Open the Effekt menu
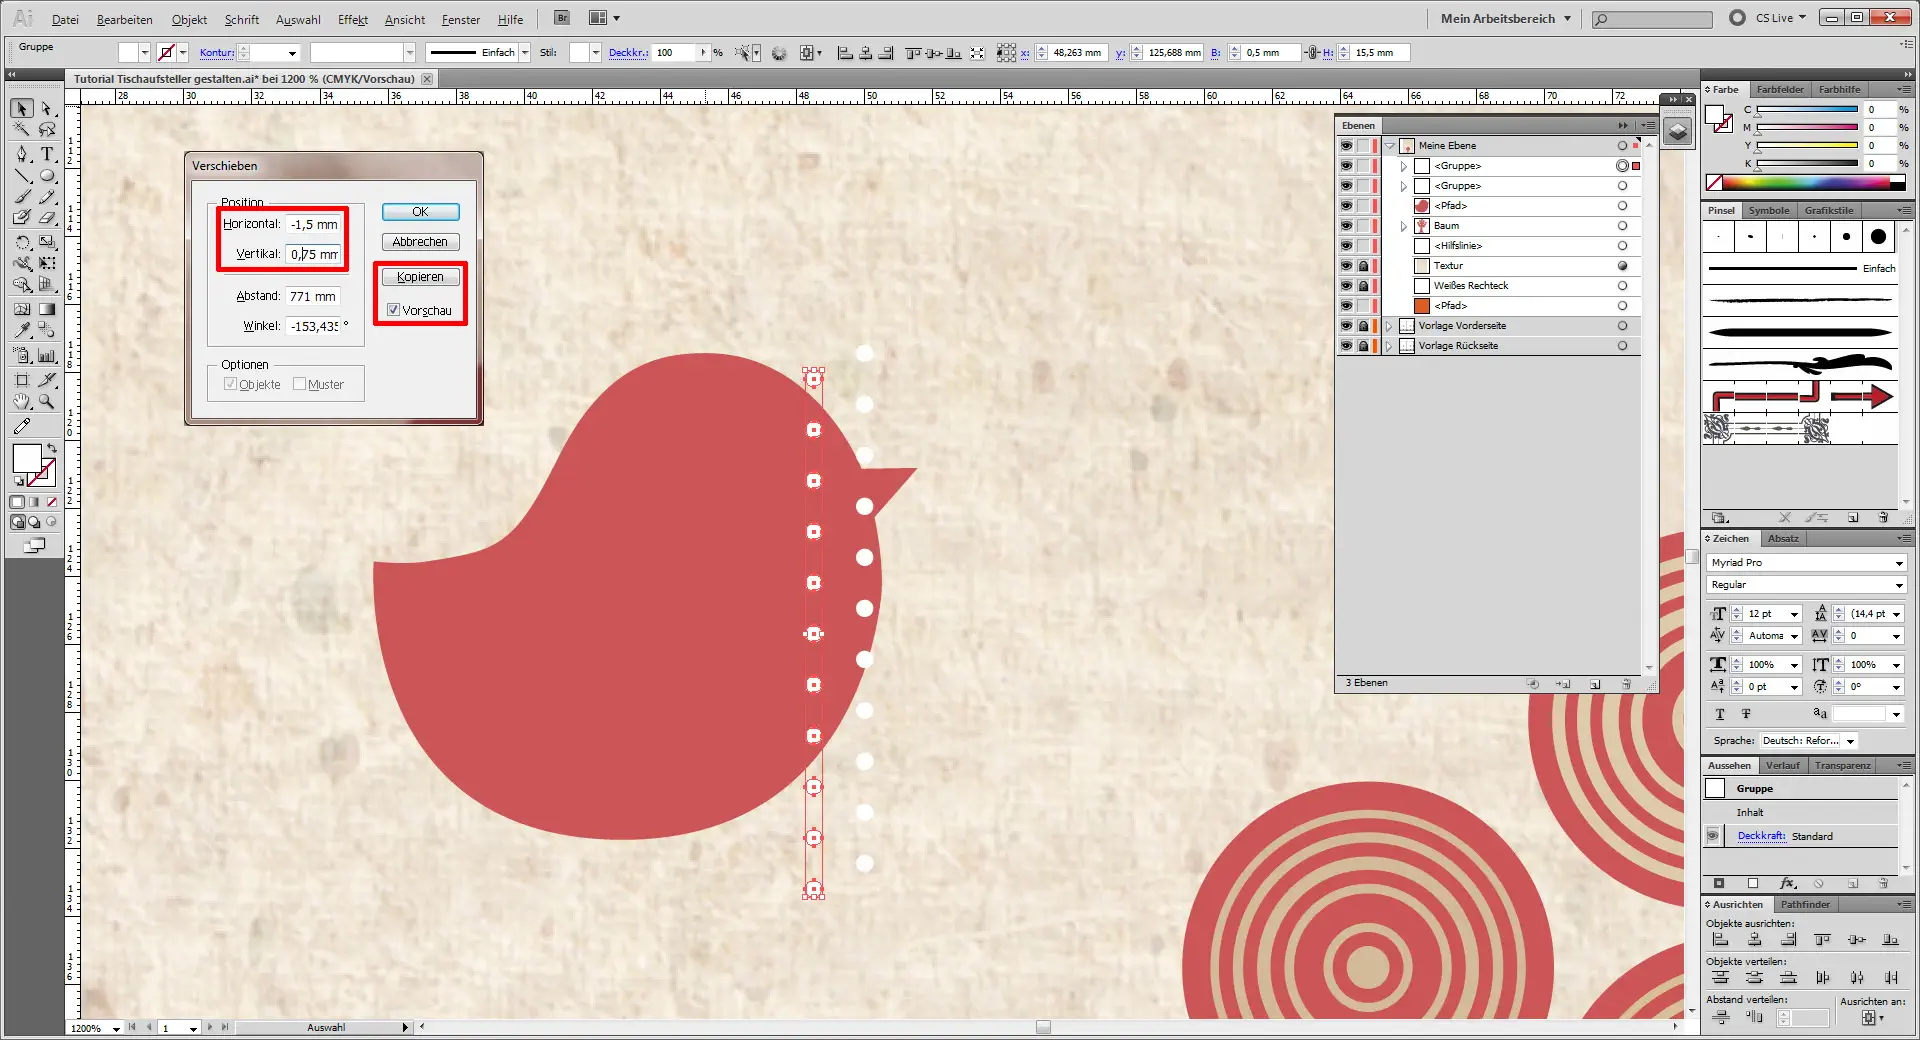 (x=352, y=19)
